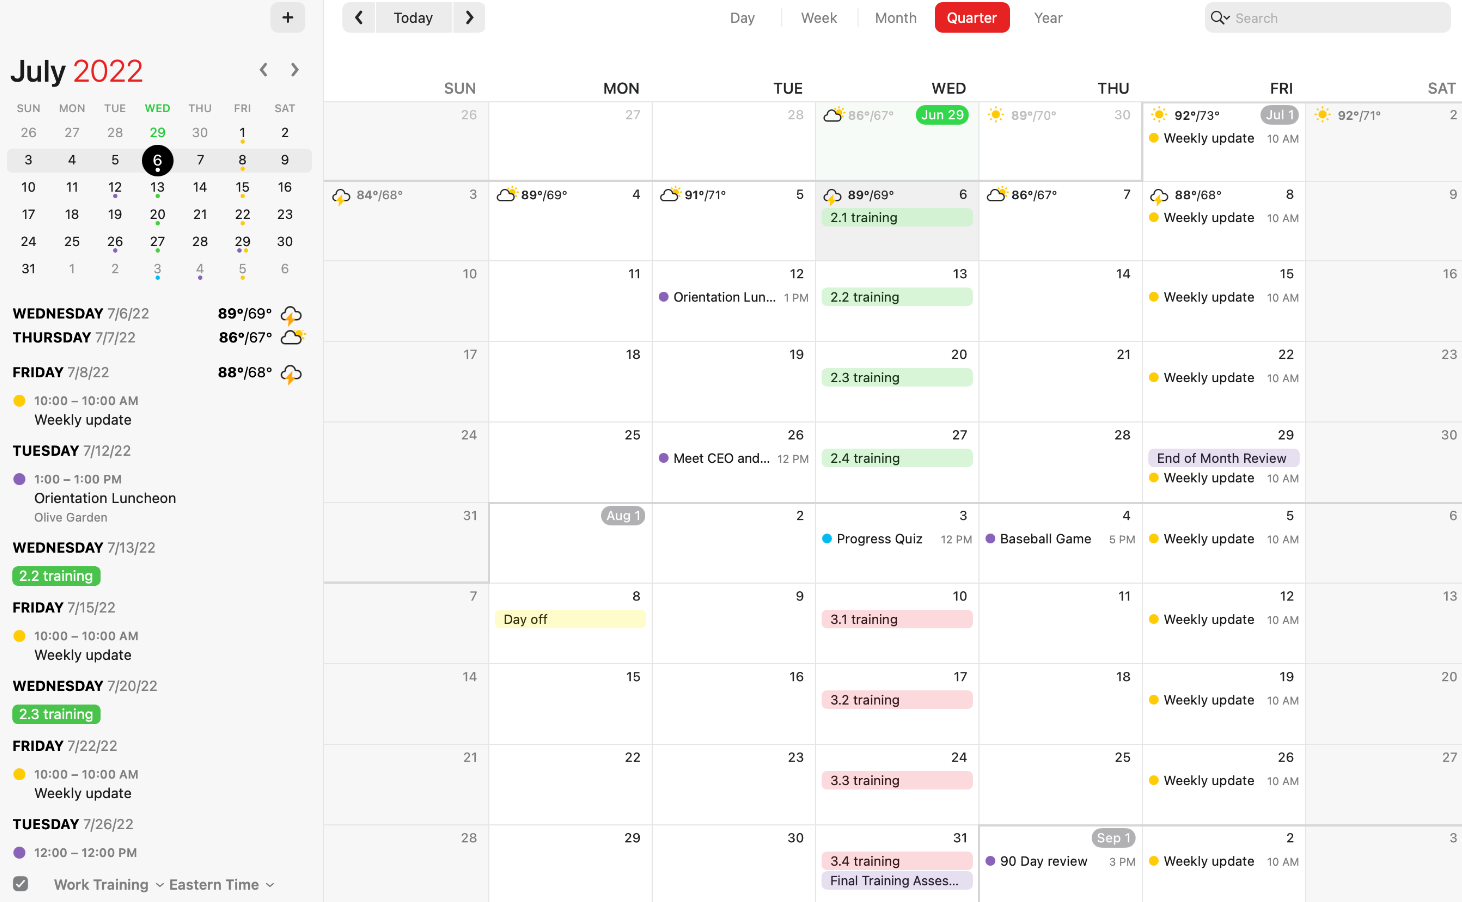Viewport: 1462px width, 902px height.
Task: Click the purple dot beside Baseball Game
Action: 990,538
